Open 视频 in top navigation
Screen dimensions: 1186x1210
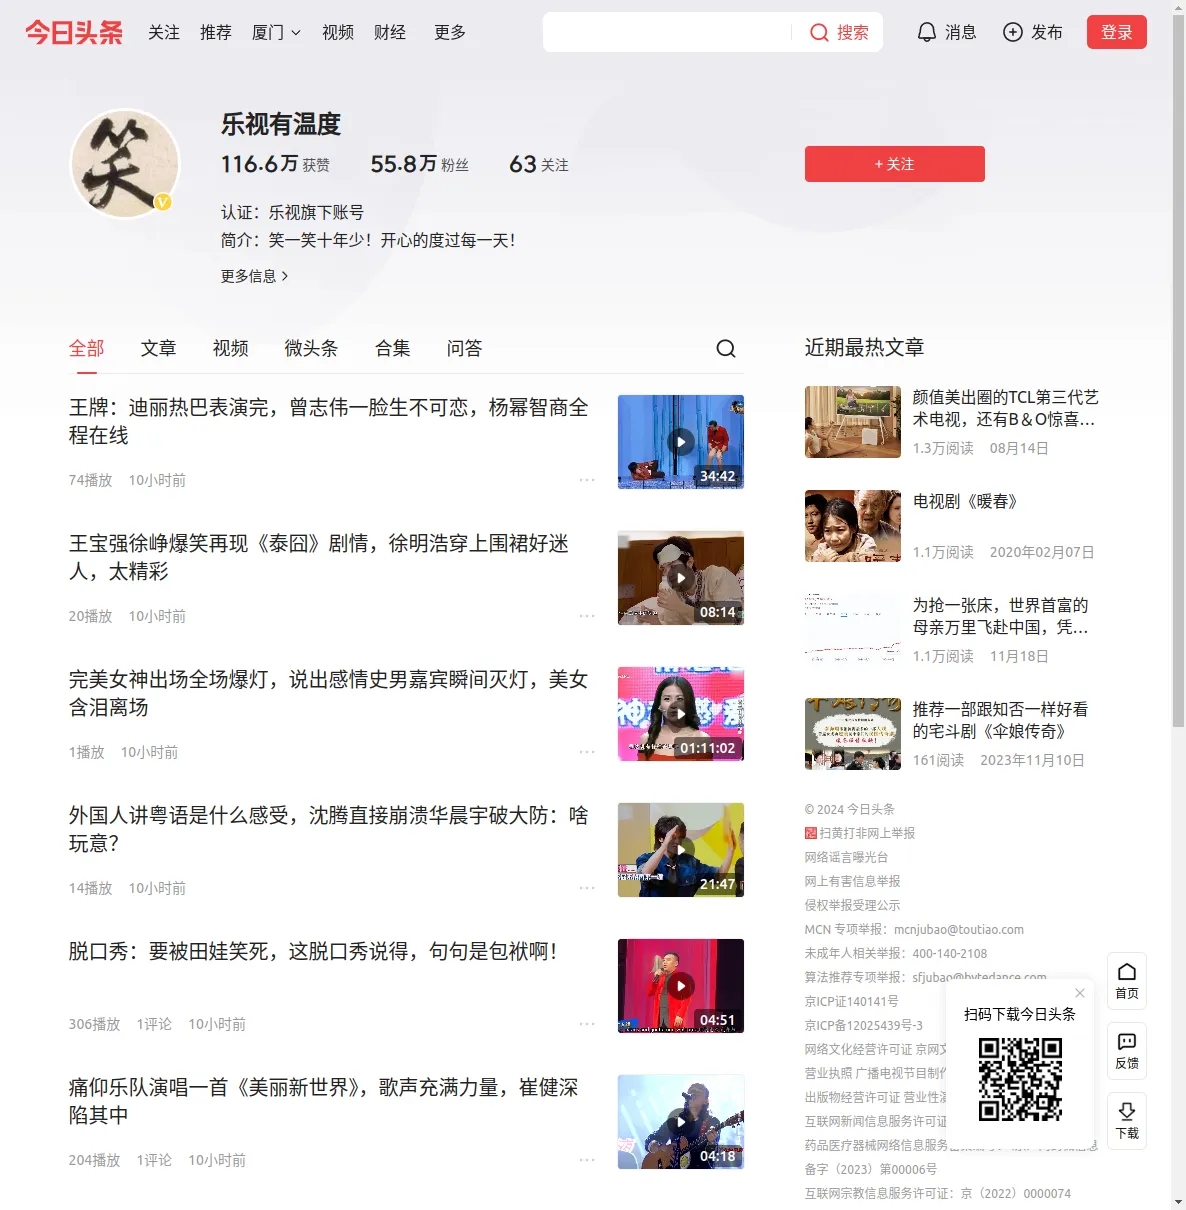(x=338, y=32)
